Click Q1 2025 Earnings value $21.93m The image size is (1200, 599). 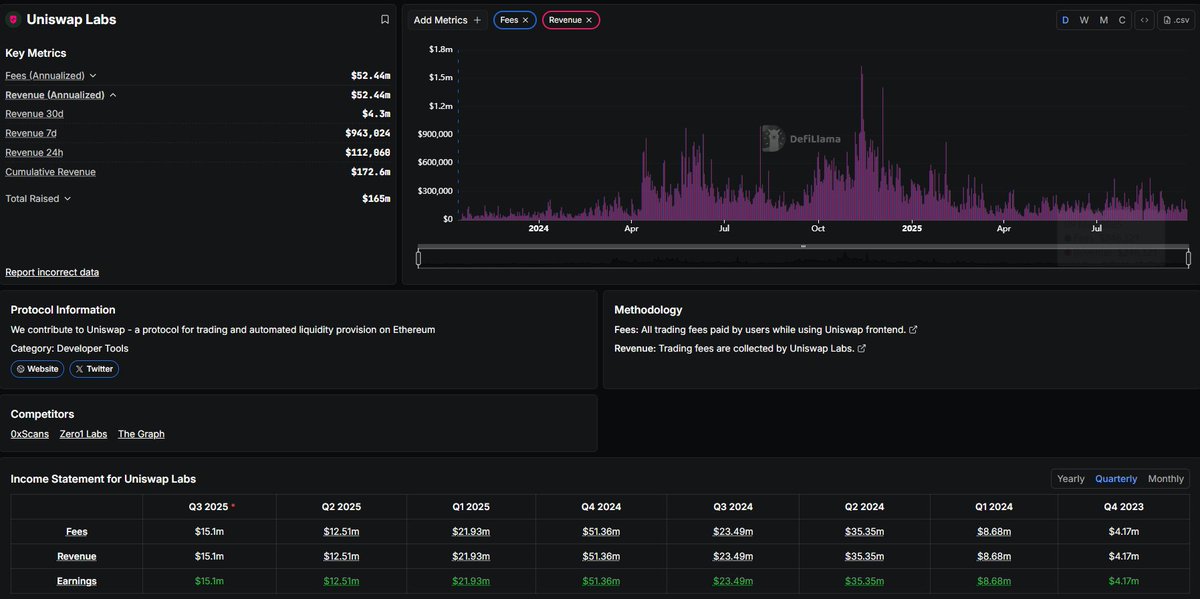(x=471, y=581)
